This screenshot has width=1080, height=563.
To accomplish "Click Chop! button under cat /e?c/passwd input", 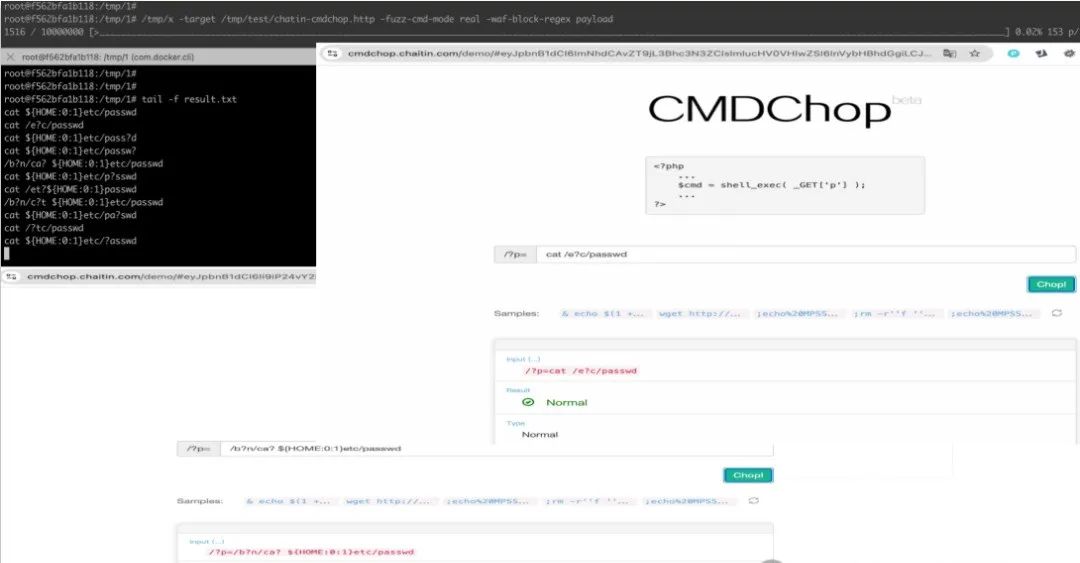I will pyautogui.click(x=1051, y=284).
